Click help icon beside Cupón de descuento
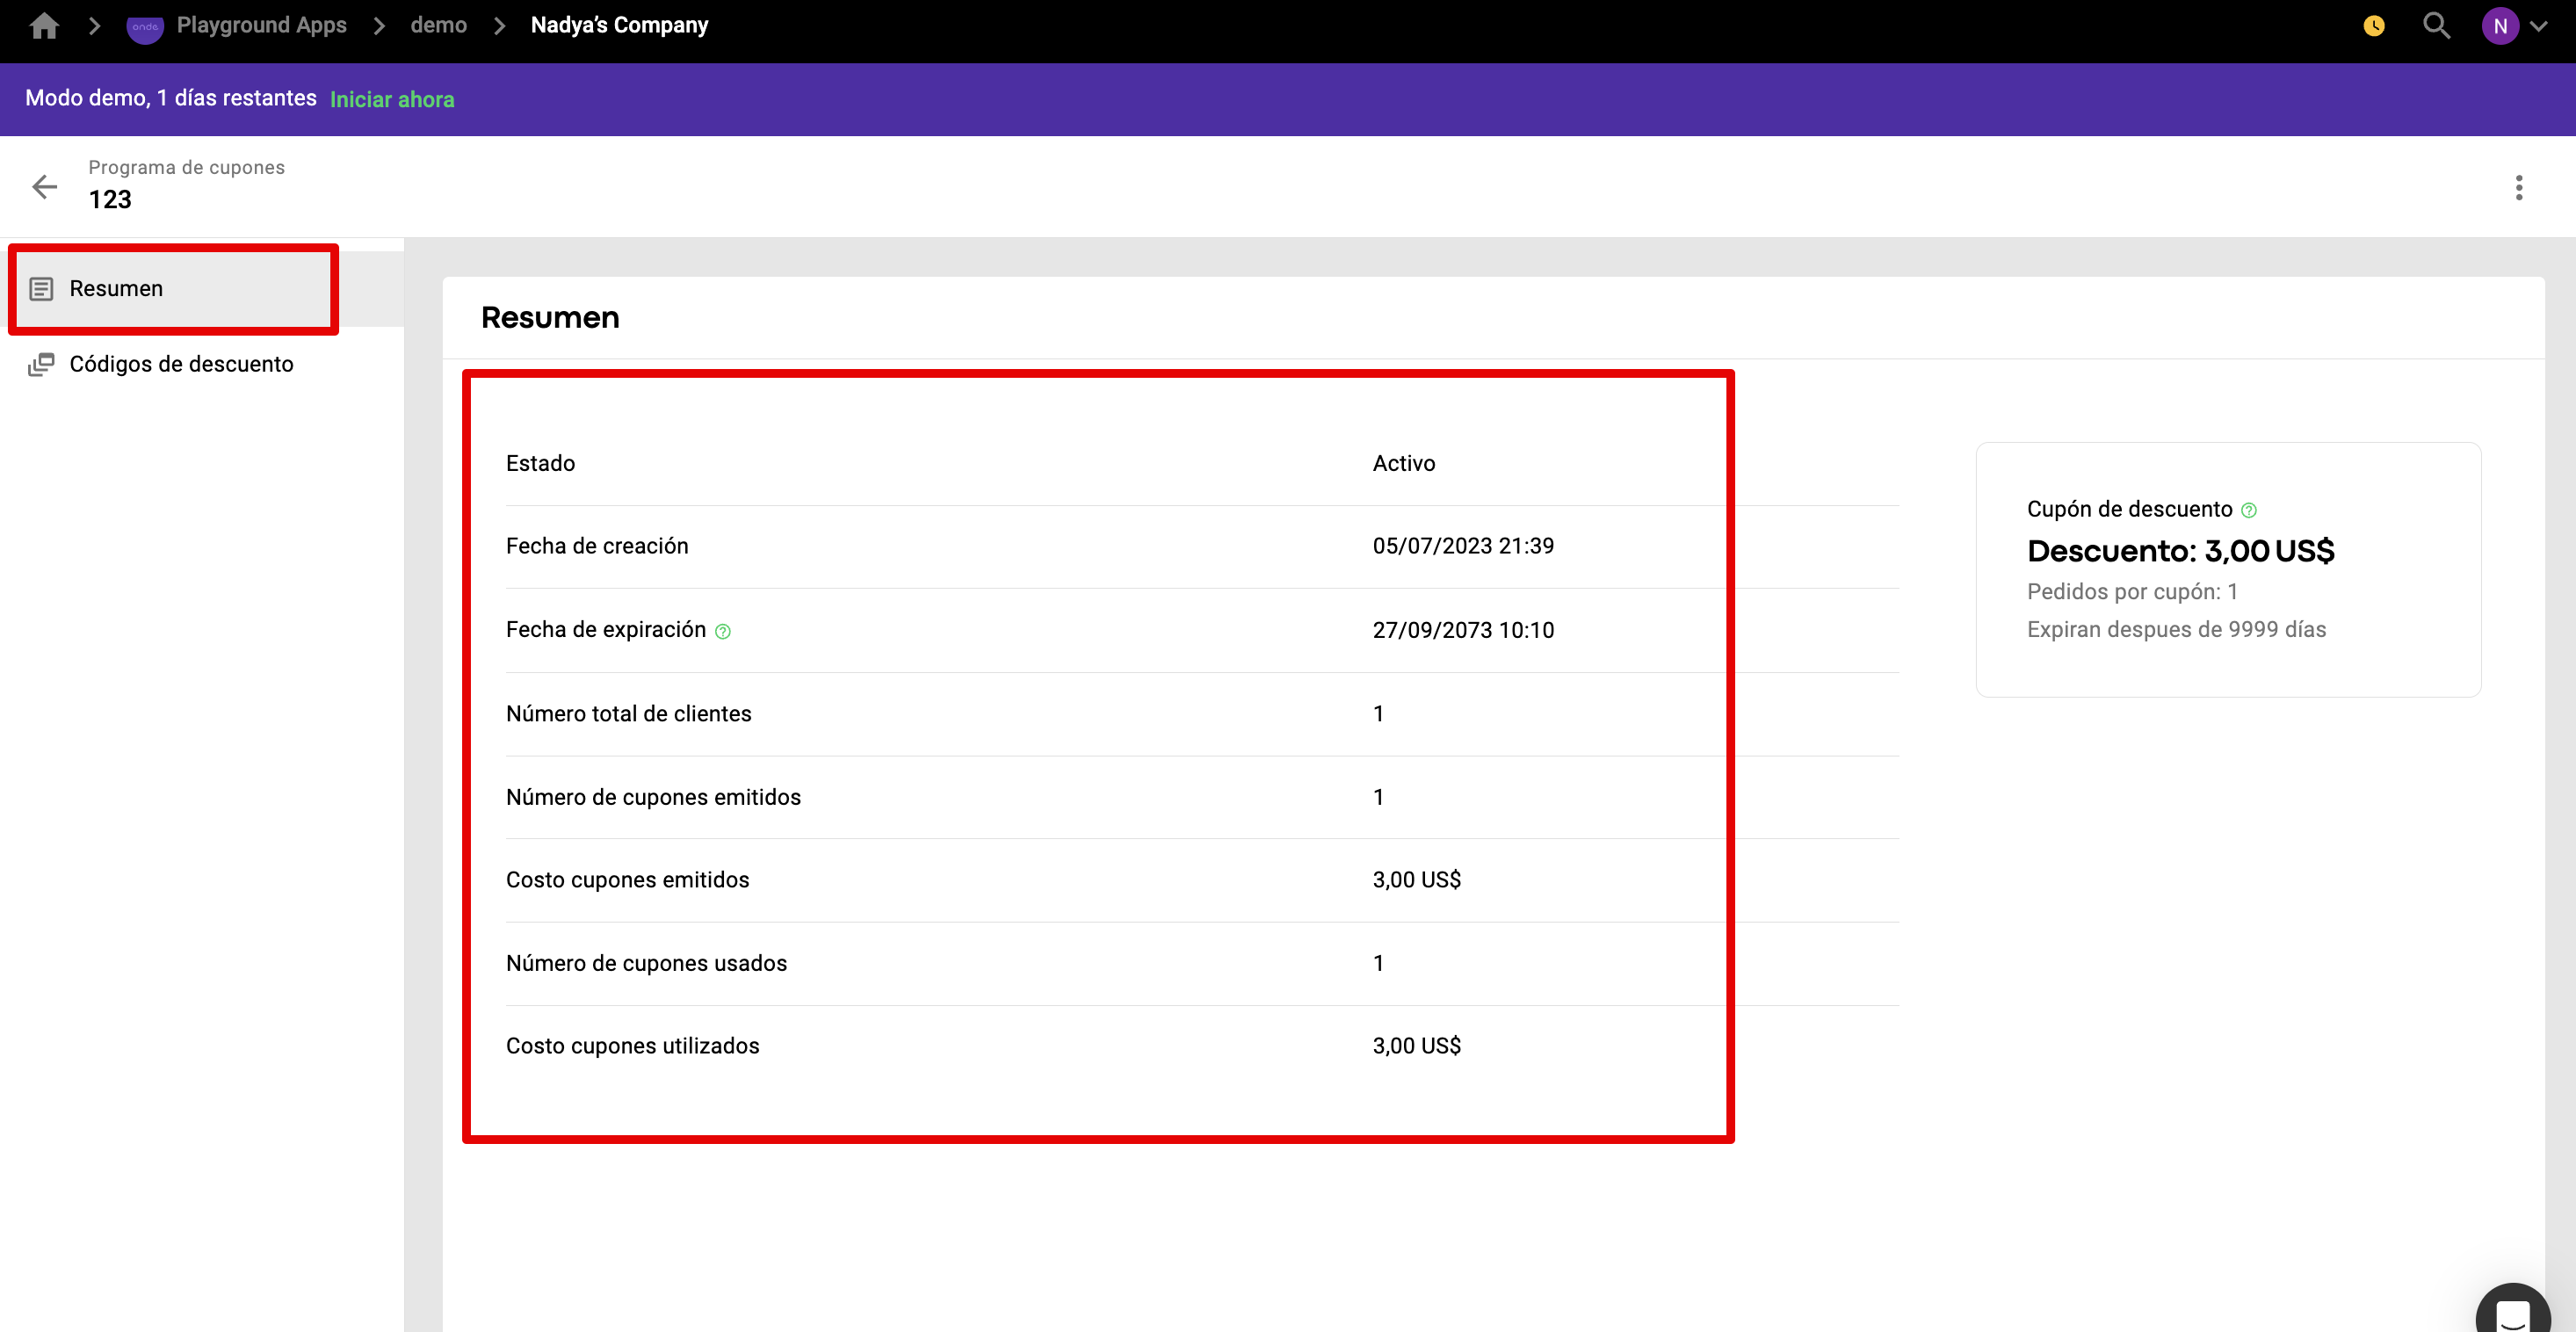Image resolution: width=2576 pixels, height=1332 pixels. coord(2248,510)
